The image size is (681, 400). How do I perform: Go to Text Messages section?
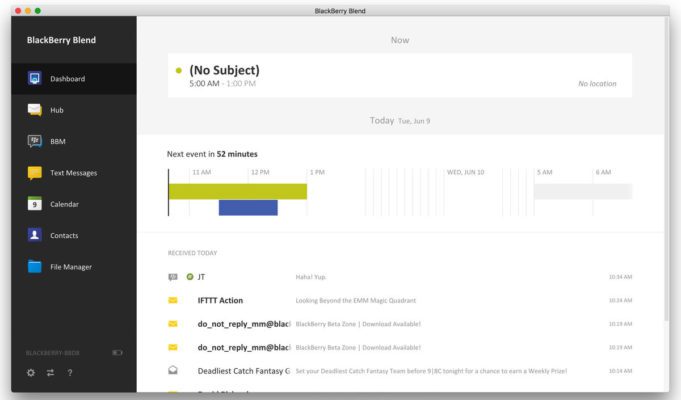tap(74, 173)
